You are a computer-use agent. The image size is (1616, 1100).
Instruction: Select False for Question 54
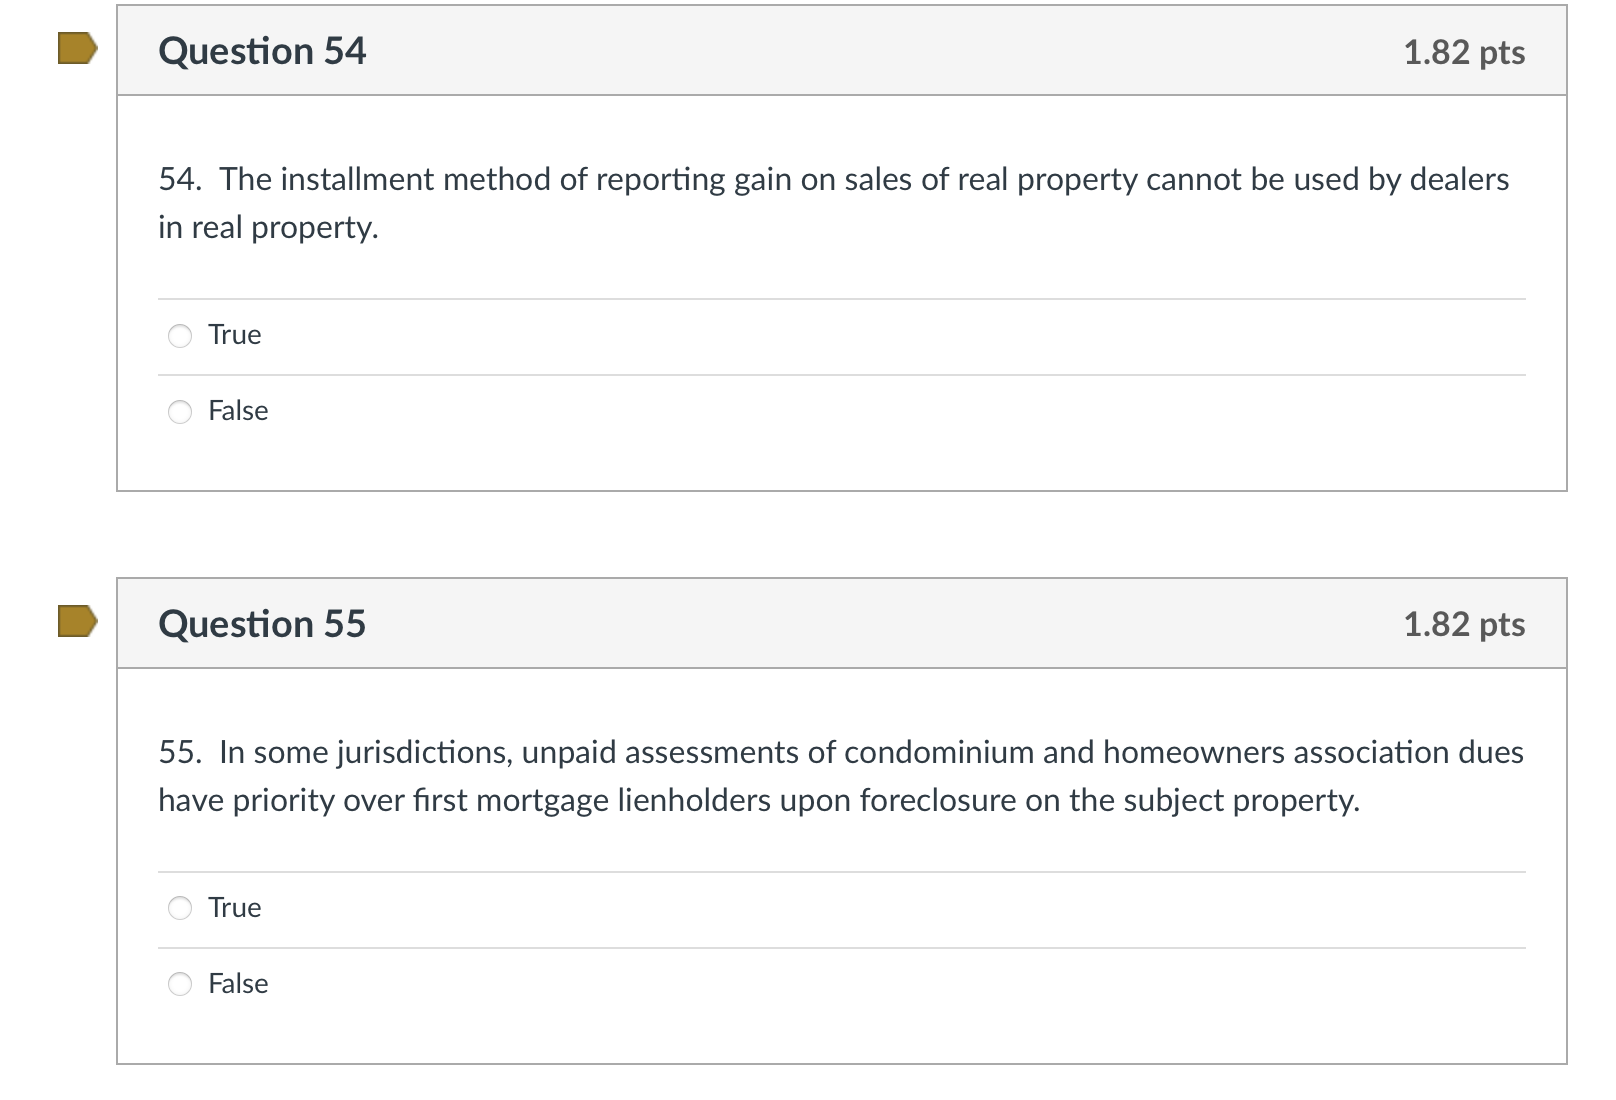tap(179, 411)
